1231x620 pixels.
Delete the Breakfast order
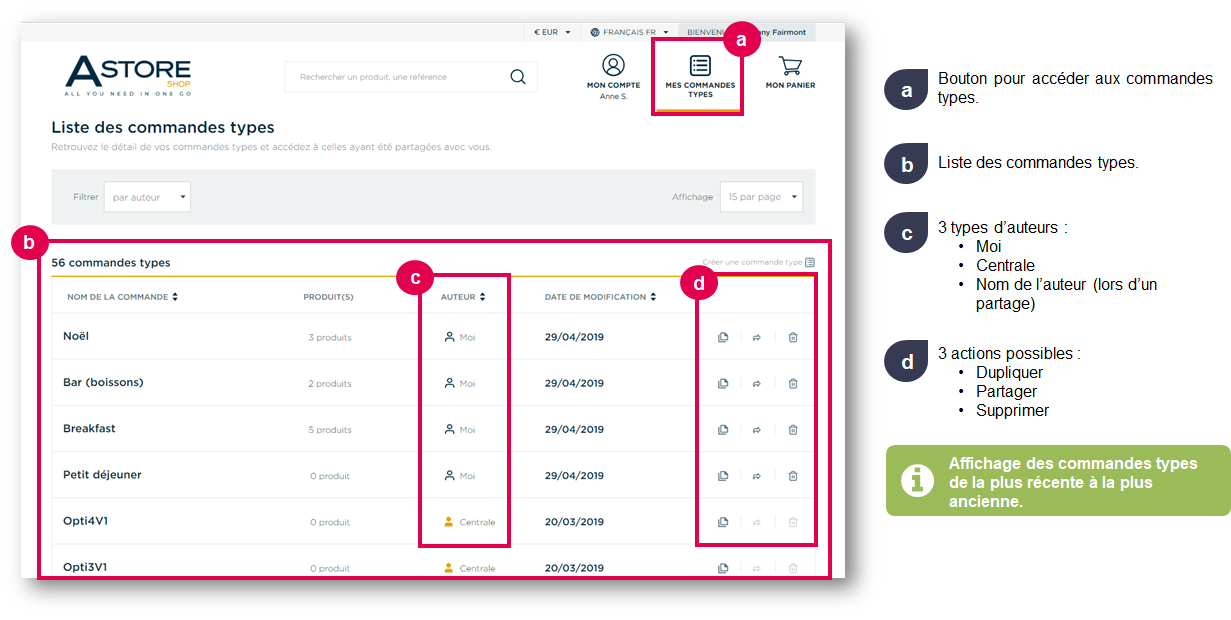(793, 429)
